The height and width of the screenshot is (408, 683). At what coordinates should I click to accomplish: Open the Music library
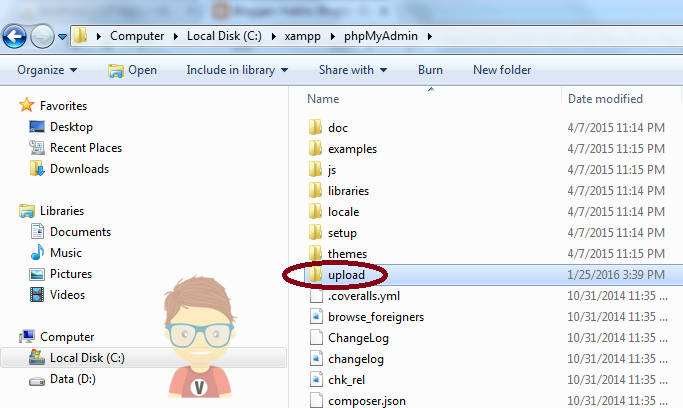(56, 253)
